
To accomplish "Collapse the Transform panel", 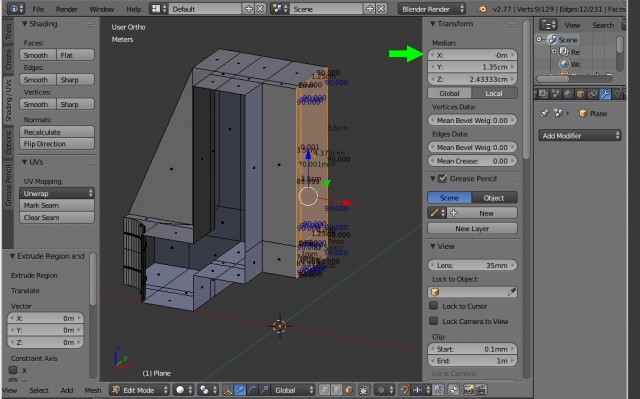I will click(433, 24).
